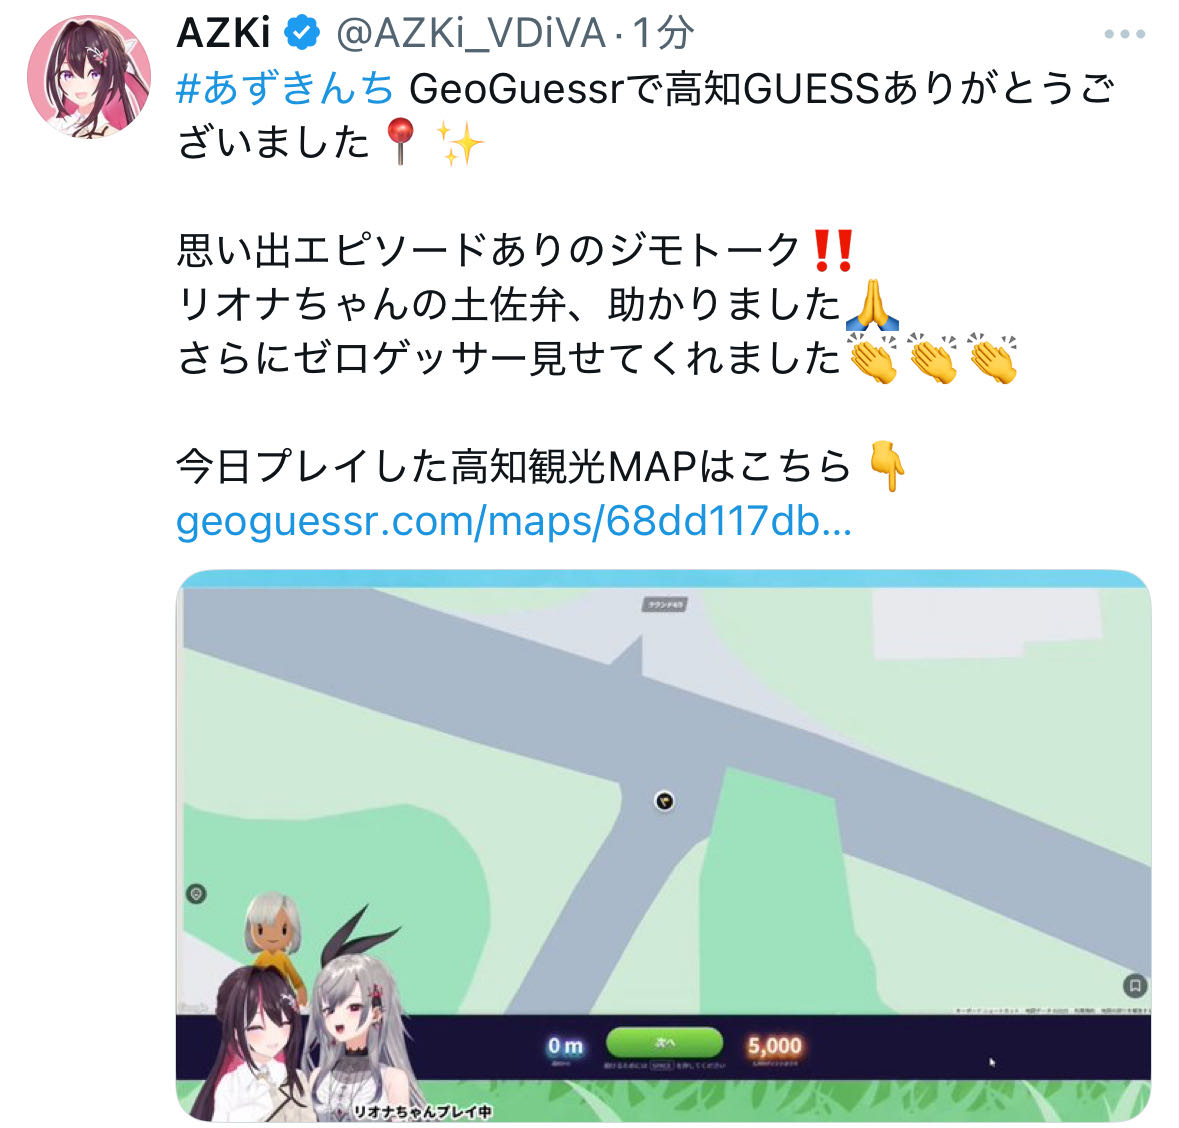
Task: Click the round label at map top
Action: [665, 605]
